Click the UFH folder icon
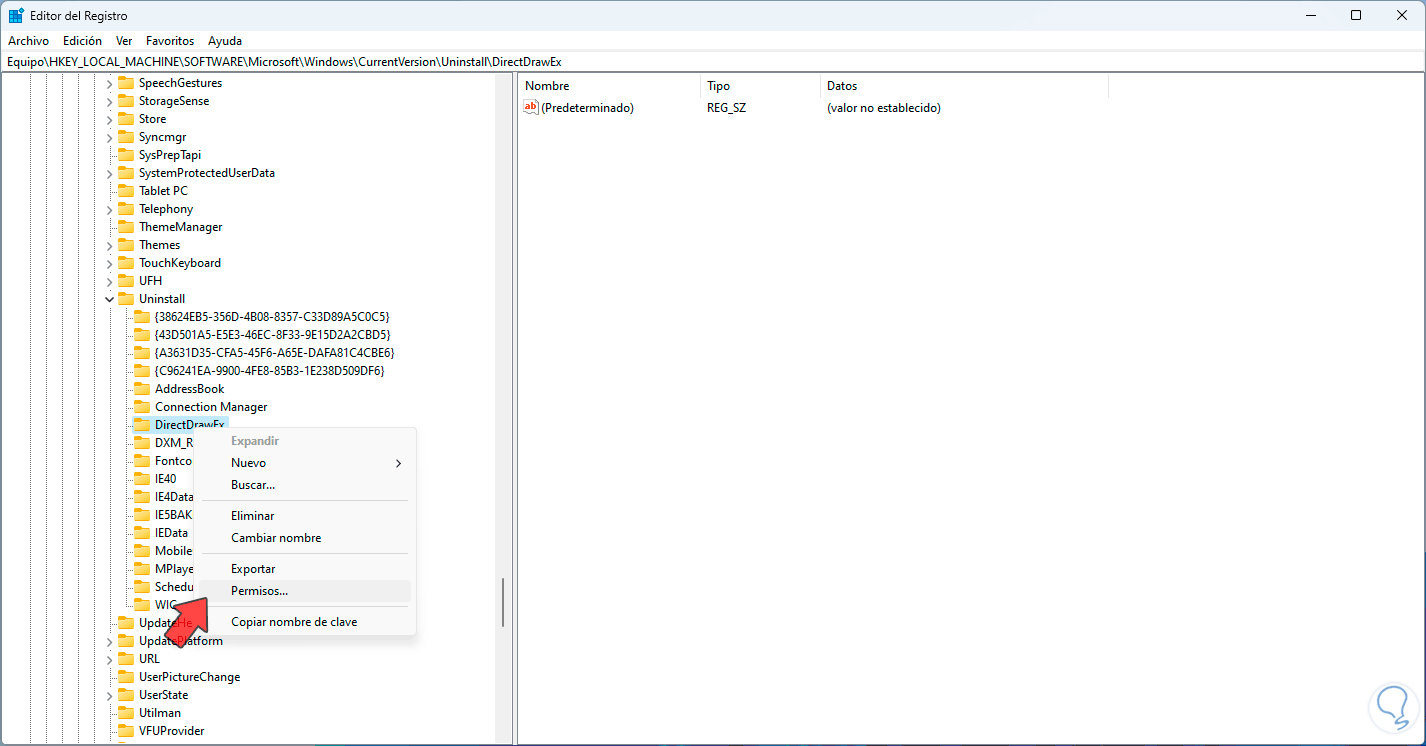1426x746 pixels. [126, 281]
